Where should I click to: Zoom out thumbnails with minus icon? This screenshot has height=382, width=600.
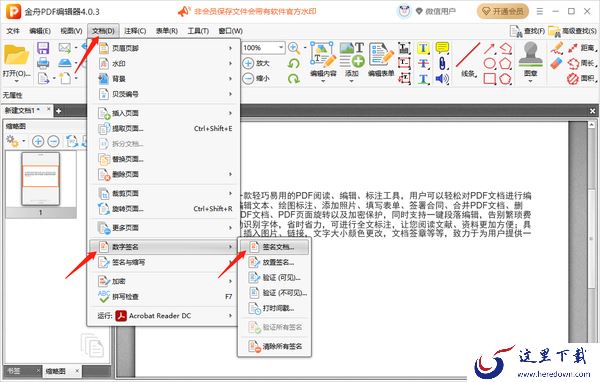click(53, 141)
